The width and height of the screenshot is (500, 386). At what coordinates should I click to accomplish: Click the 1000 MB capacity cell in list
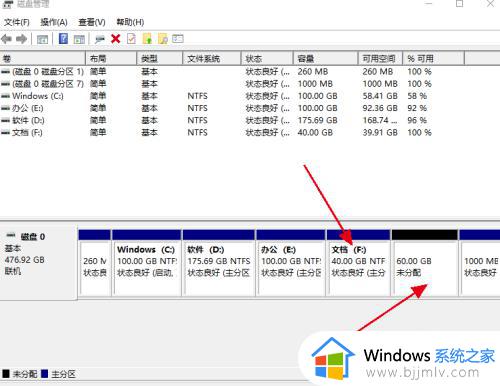pos(315,84)
